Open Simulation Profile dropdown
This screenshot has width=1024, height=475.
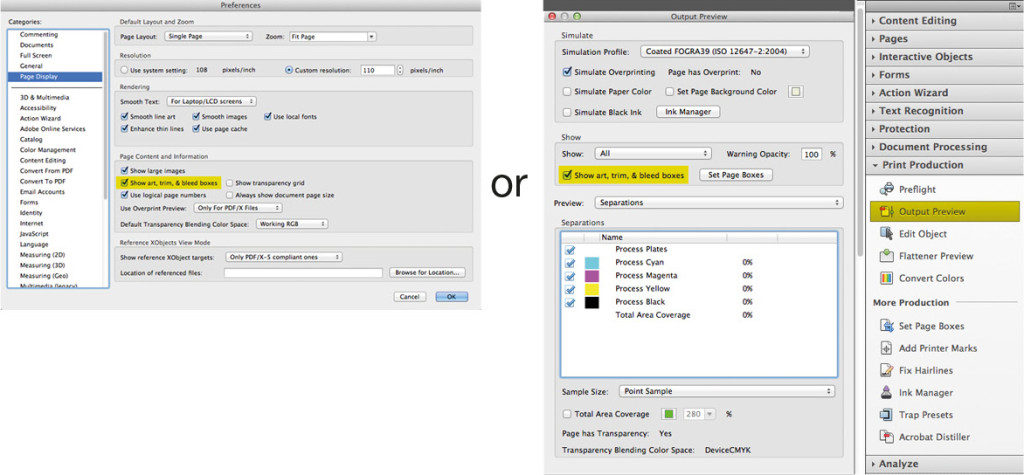[724, 51]
